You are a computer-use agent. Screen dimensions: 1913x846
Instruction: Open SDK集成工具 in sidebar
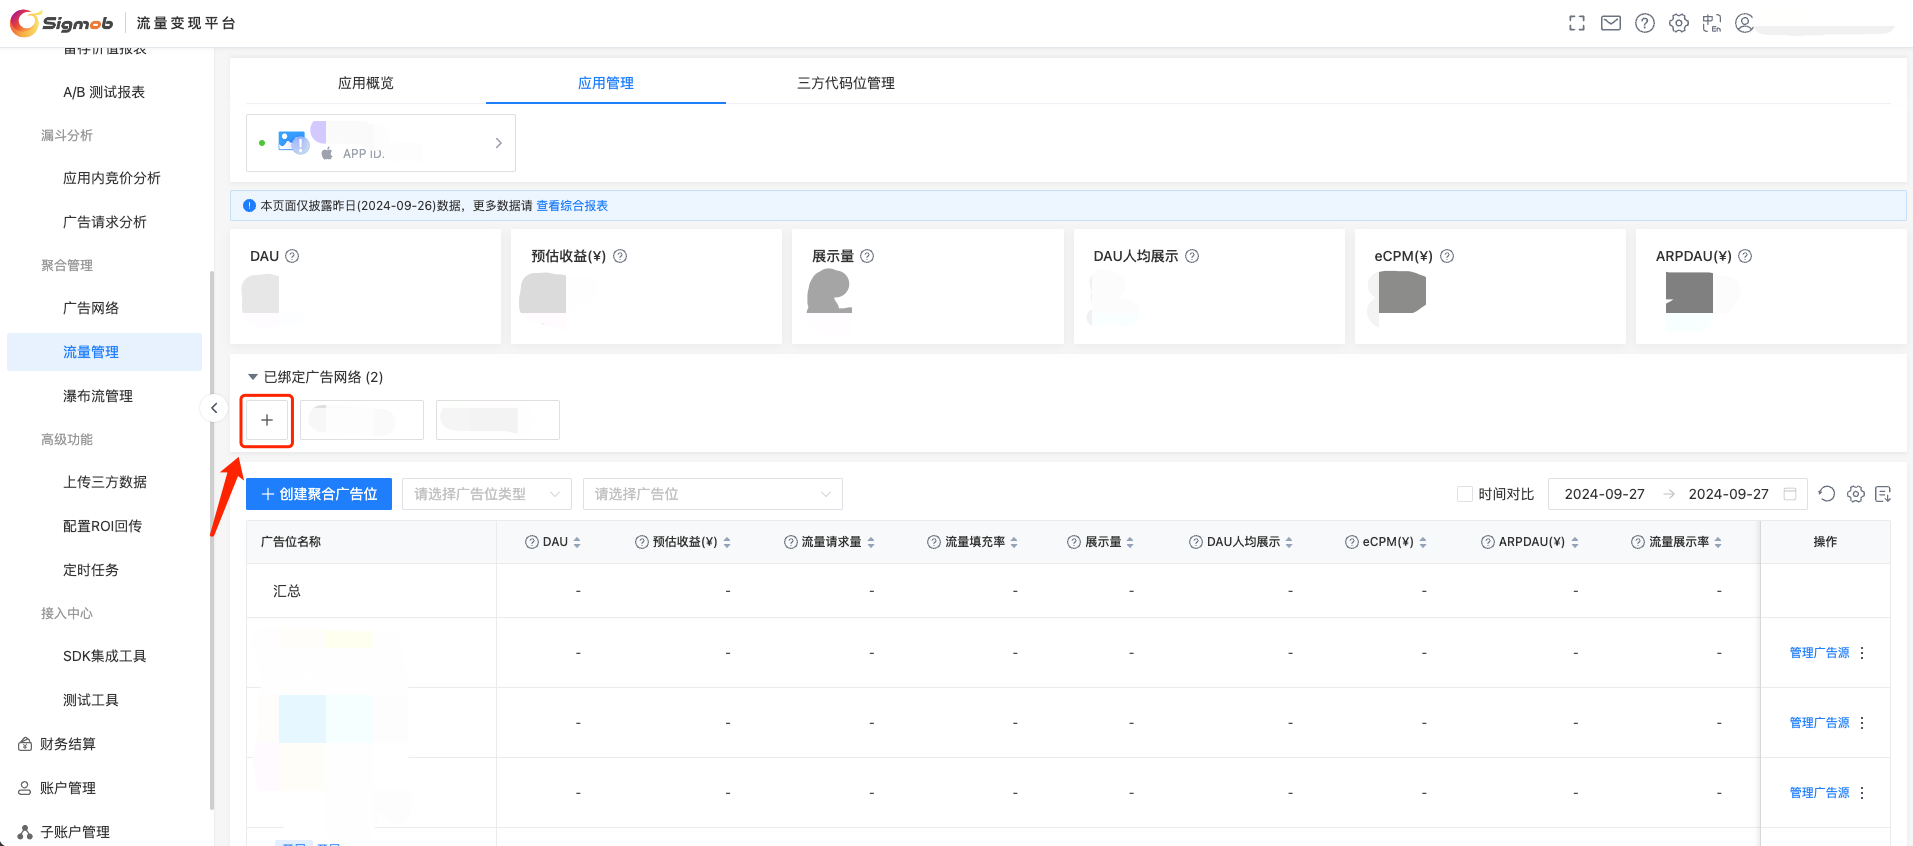pos(105,656)
